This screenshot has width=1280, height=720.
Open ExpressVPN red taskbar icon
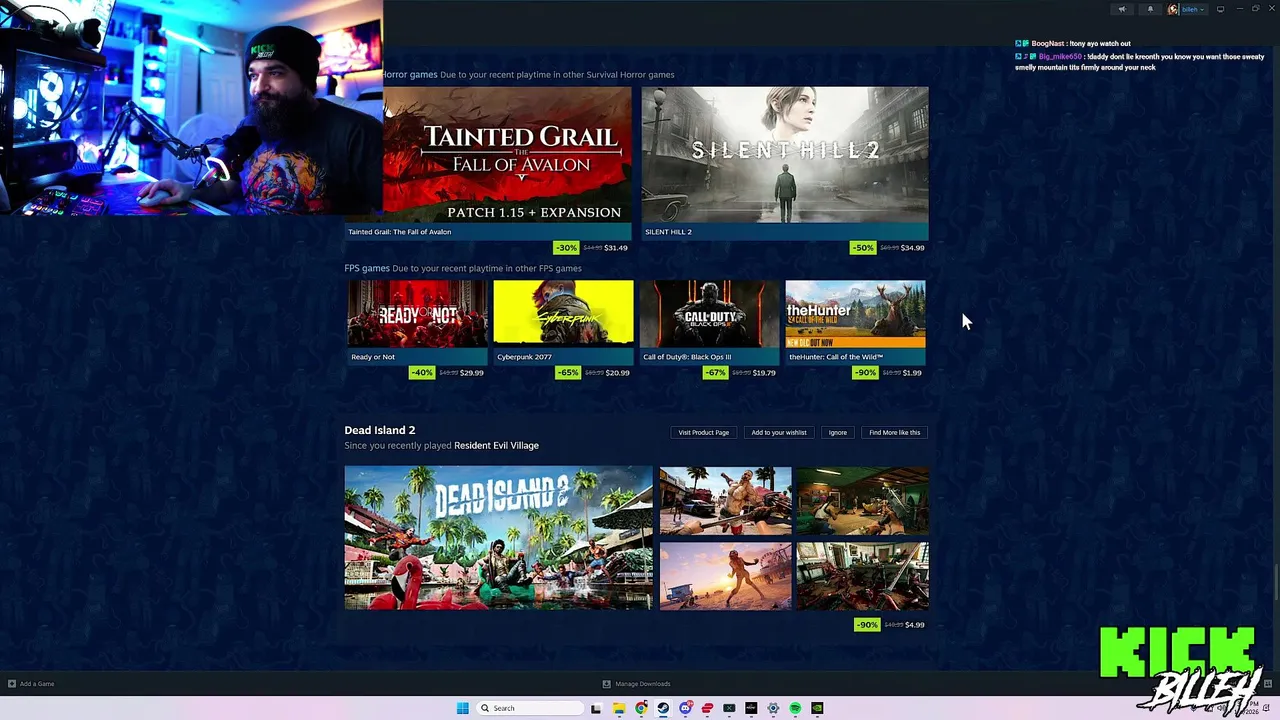click(707, 708)
